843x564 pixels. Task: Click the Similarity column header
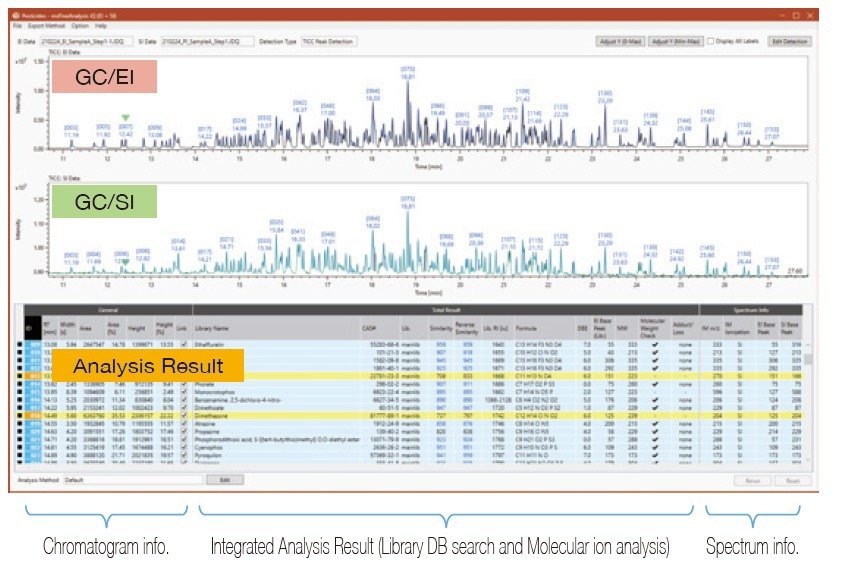coord(440,328)
